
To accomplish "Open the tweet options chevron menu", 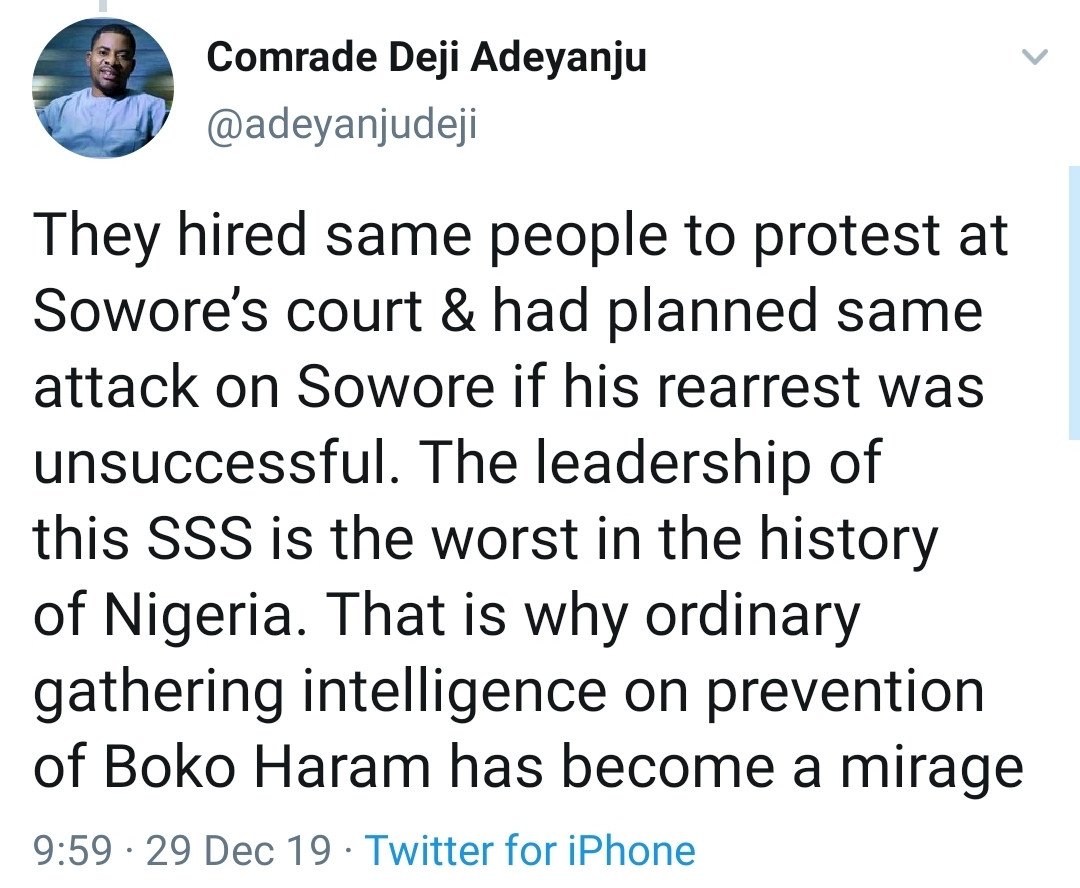I will tap(1035, 57).
